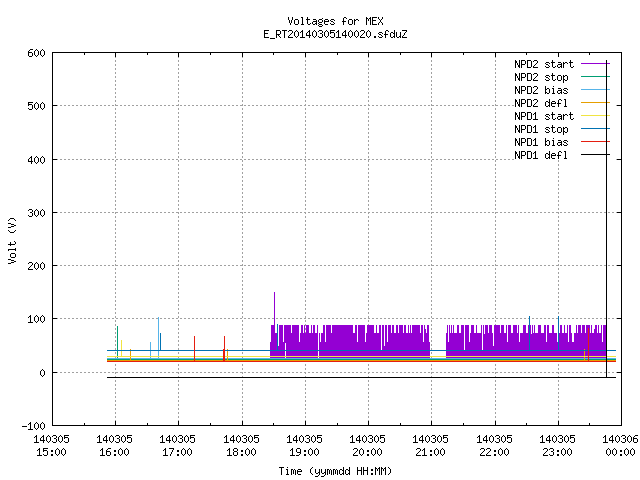Click the 400 y-axis tick value
Image resolution: width=640 pixels, height=480 pixels.
[x=36, y=160]
